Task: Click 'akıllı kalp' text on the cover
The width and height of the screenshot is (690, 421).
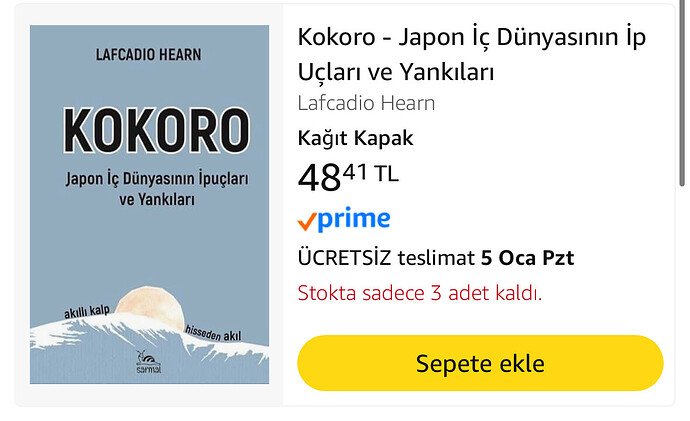Action: [87, 311]
